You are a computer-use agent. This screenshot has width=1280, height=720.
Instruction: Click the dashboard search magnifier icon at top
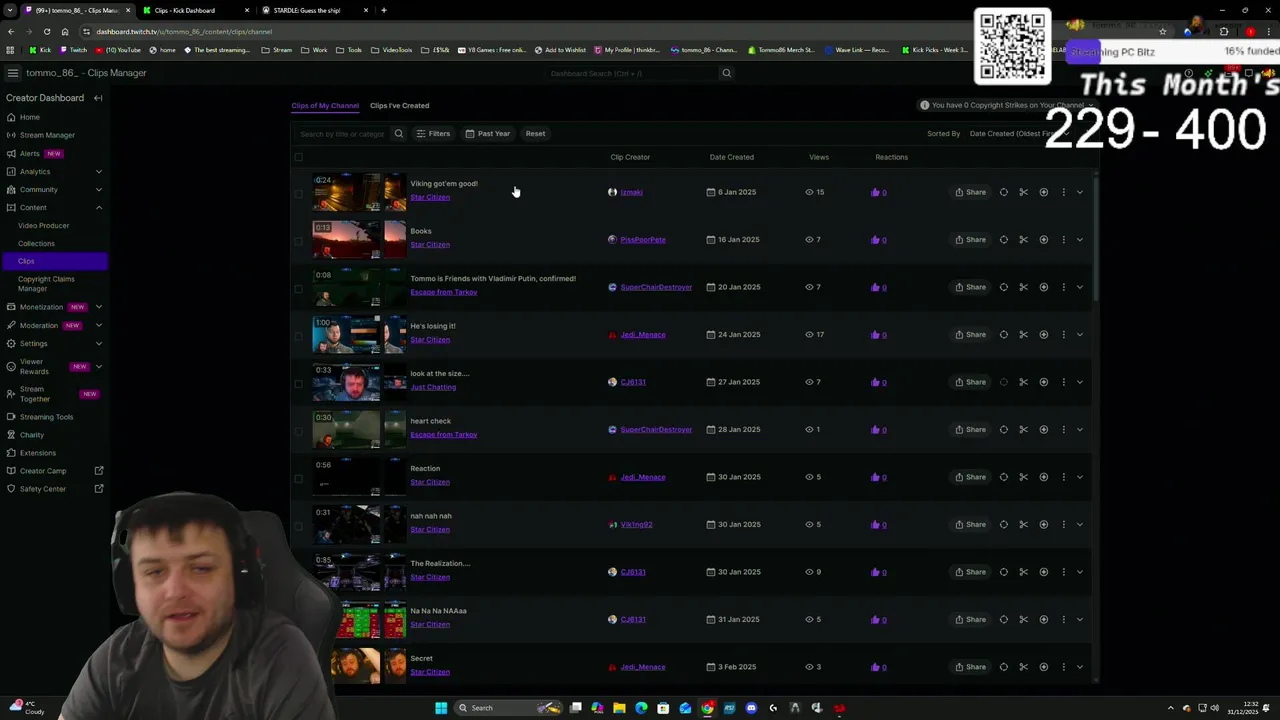(727, 73)
